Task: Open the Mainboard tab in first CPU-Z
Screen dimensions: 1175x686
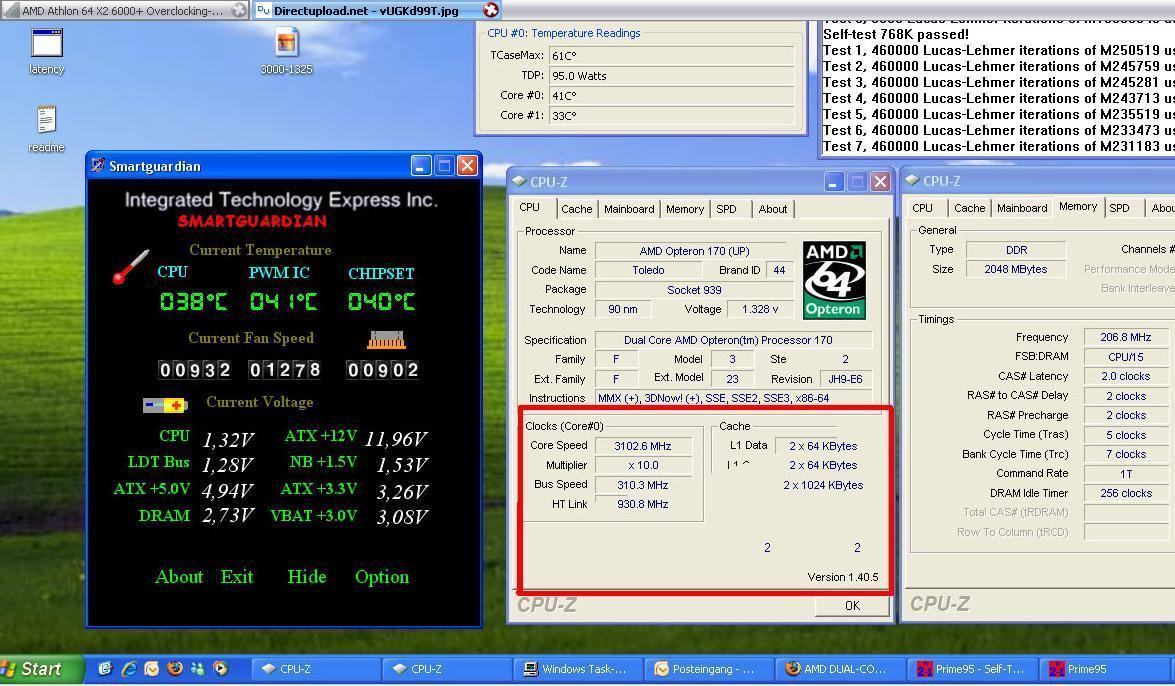Action: click(629, 209)
